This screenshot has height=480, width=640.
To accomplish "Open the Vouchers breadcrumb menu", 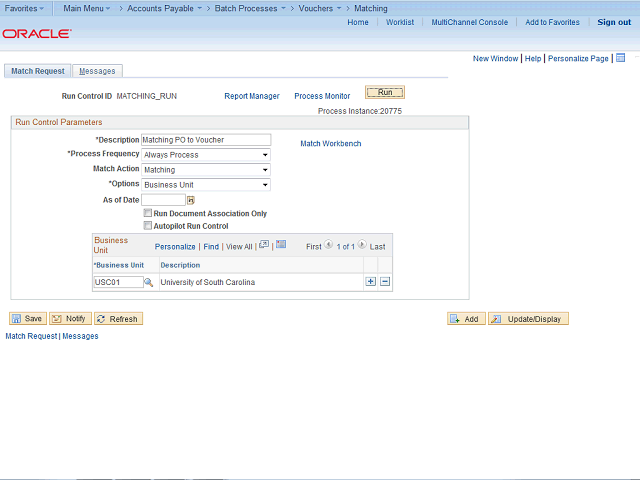I will click(320, 8).
